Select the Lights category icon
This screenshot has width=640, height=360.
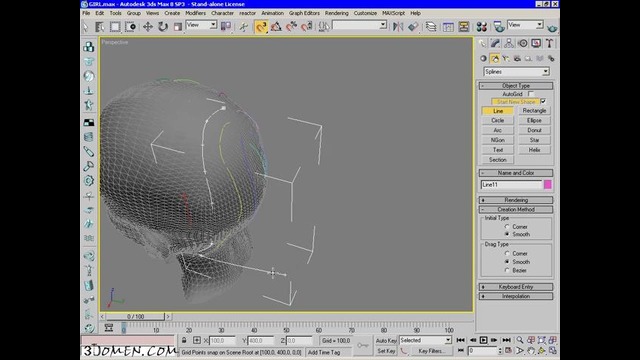pos(506,58)
